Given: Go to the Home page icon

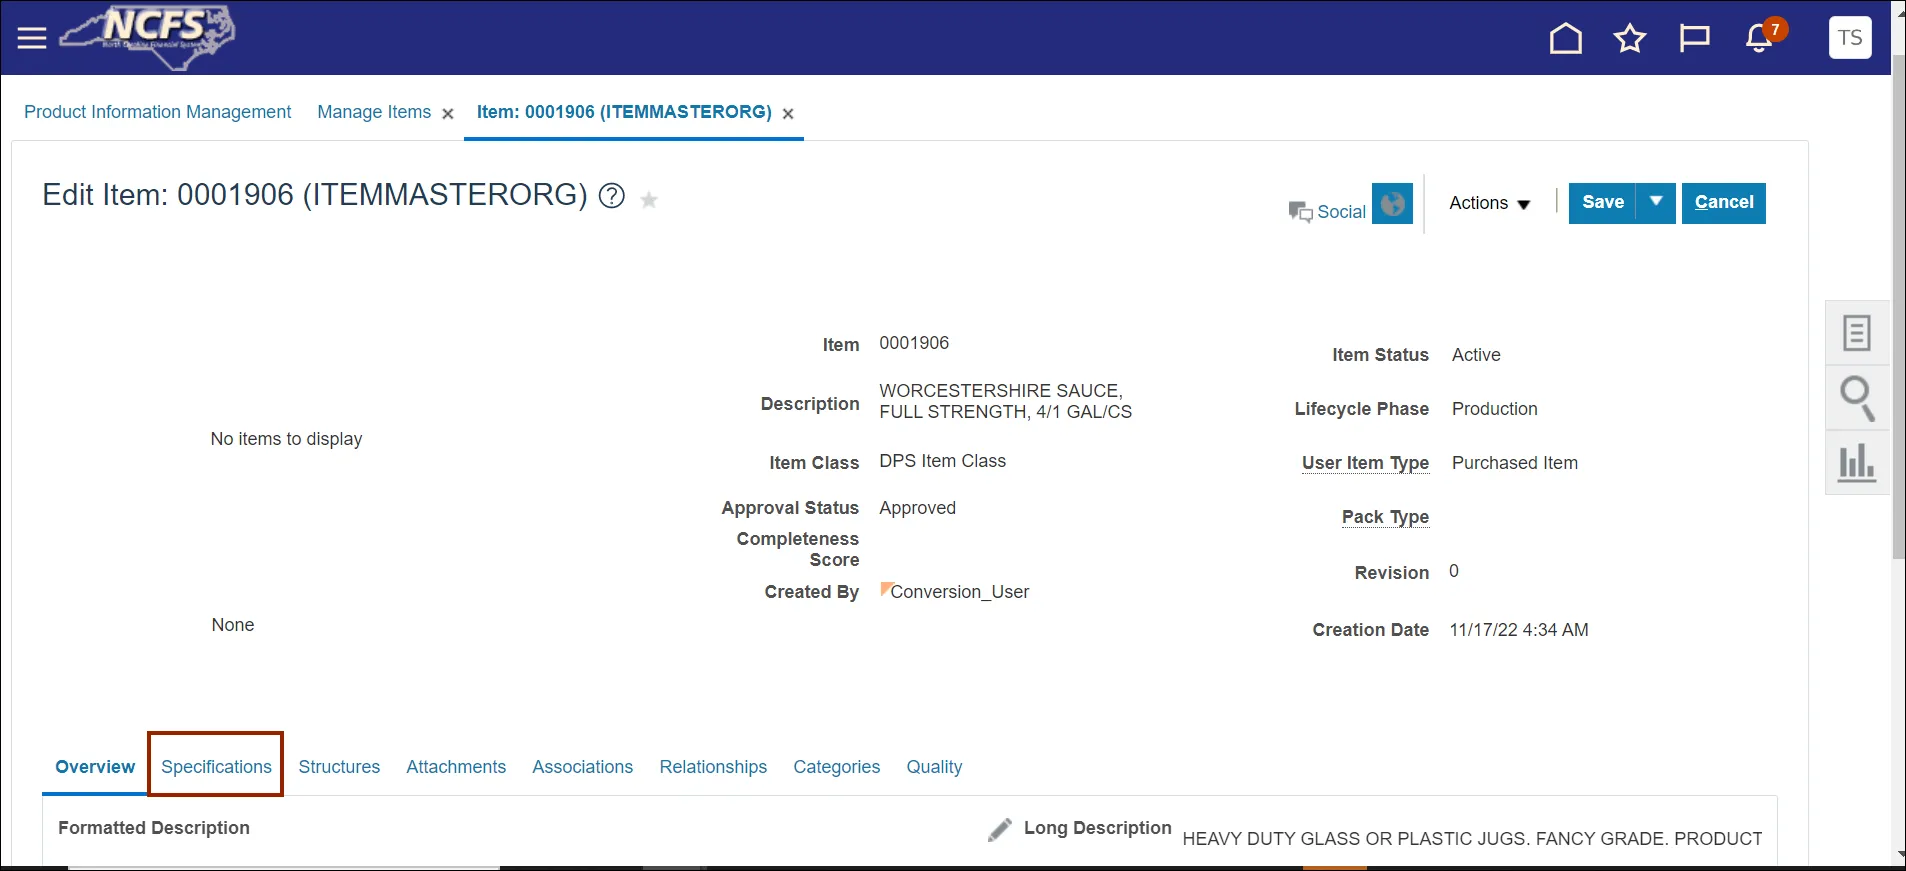Looking at the screenshot, I should click(1565, 38).
